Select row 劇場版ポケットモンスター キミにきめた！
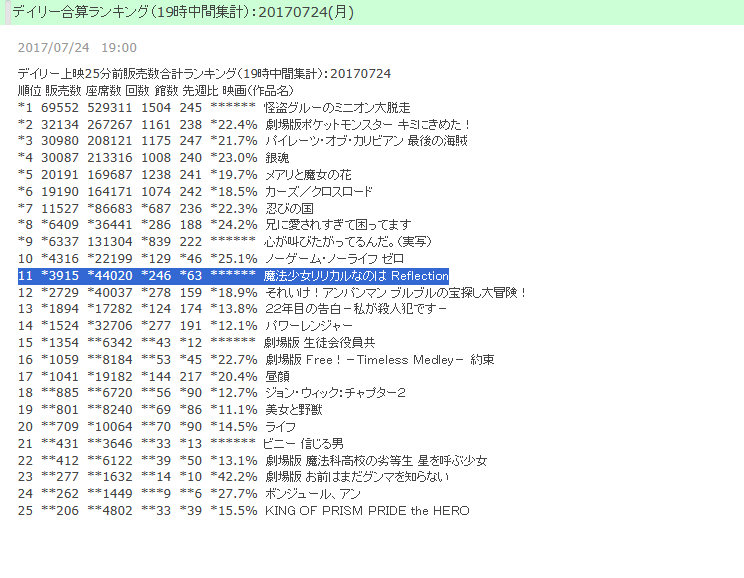 pos(244,124)
